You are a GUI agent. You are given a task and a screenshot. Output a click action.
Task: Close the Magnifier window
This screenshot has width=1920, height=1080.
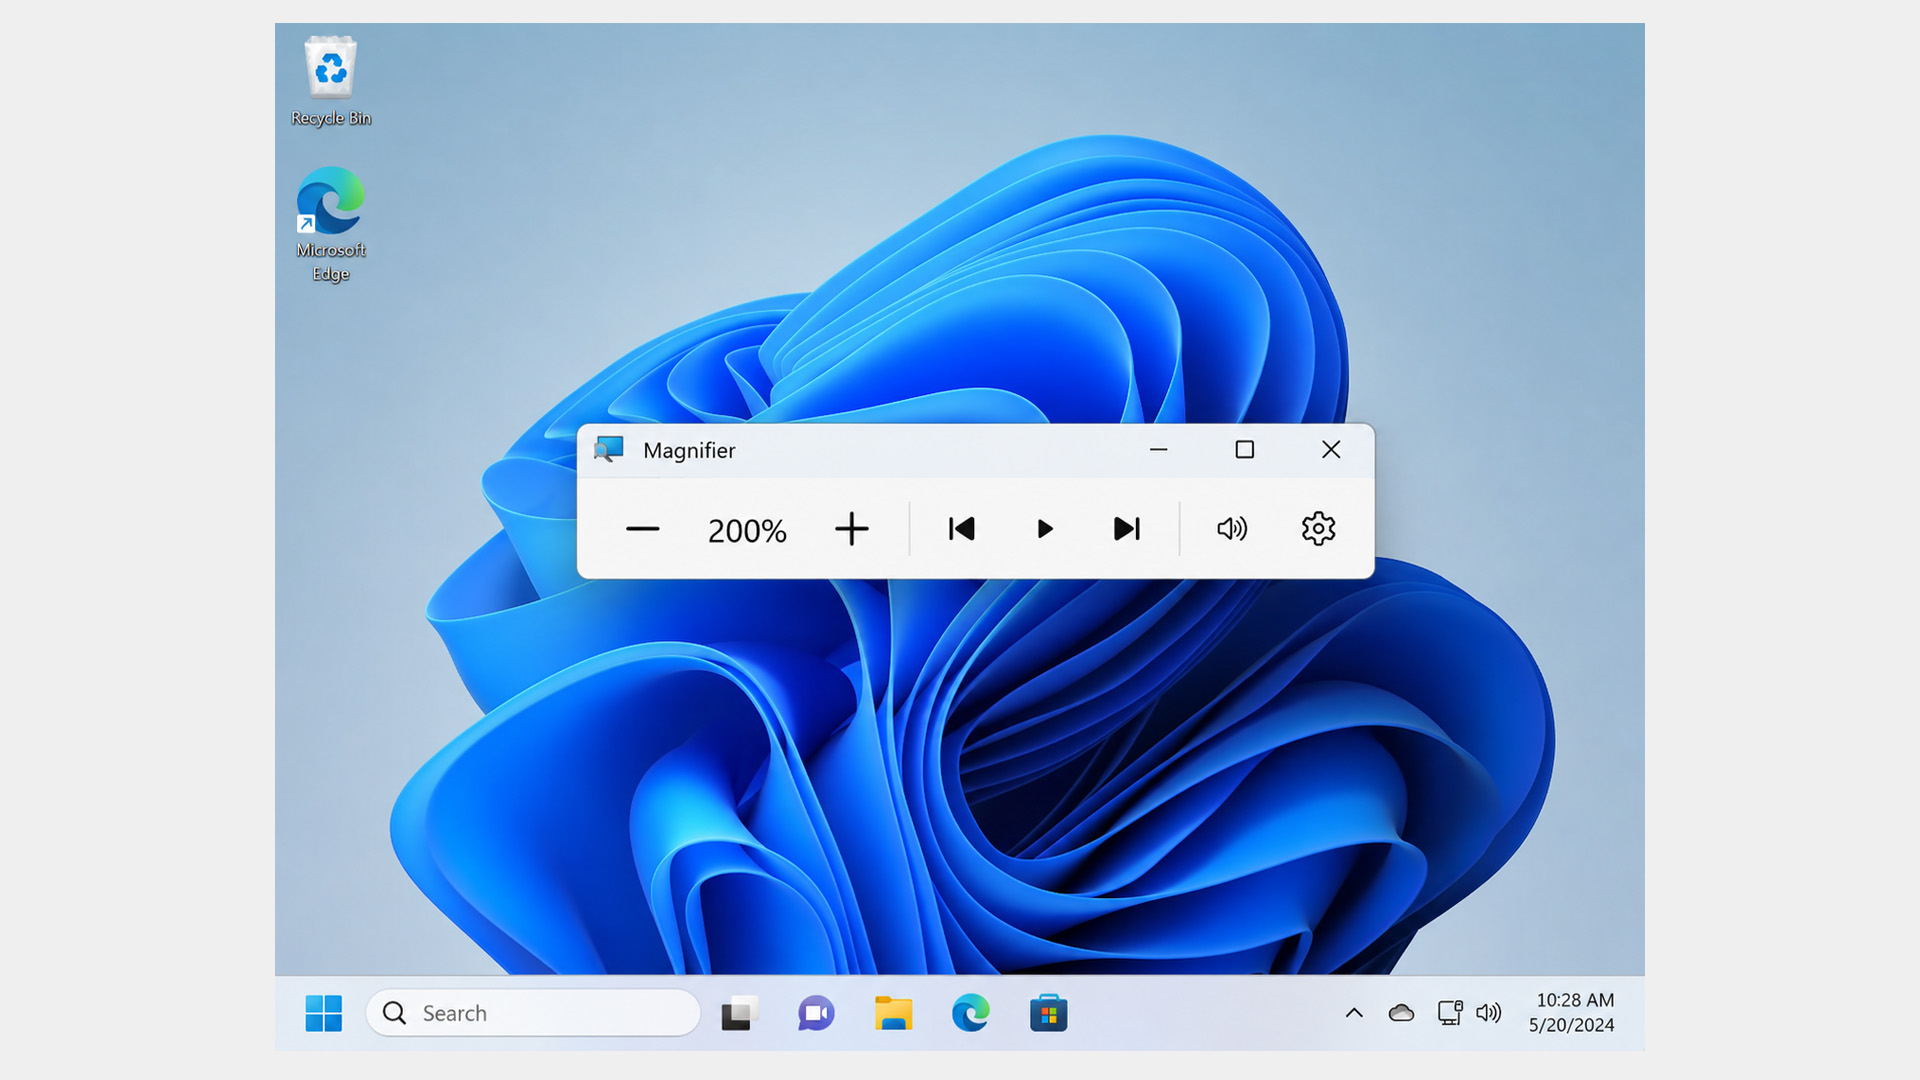pos(1331,450)
